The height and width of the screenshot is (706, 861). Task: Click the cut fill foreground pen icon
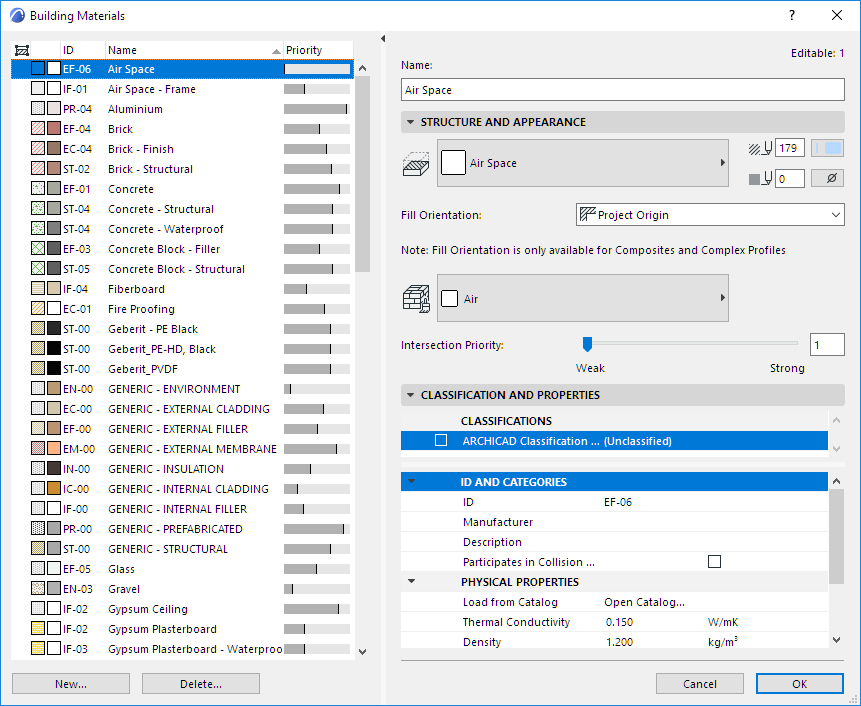(x=760, y=149)
